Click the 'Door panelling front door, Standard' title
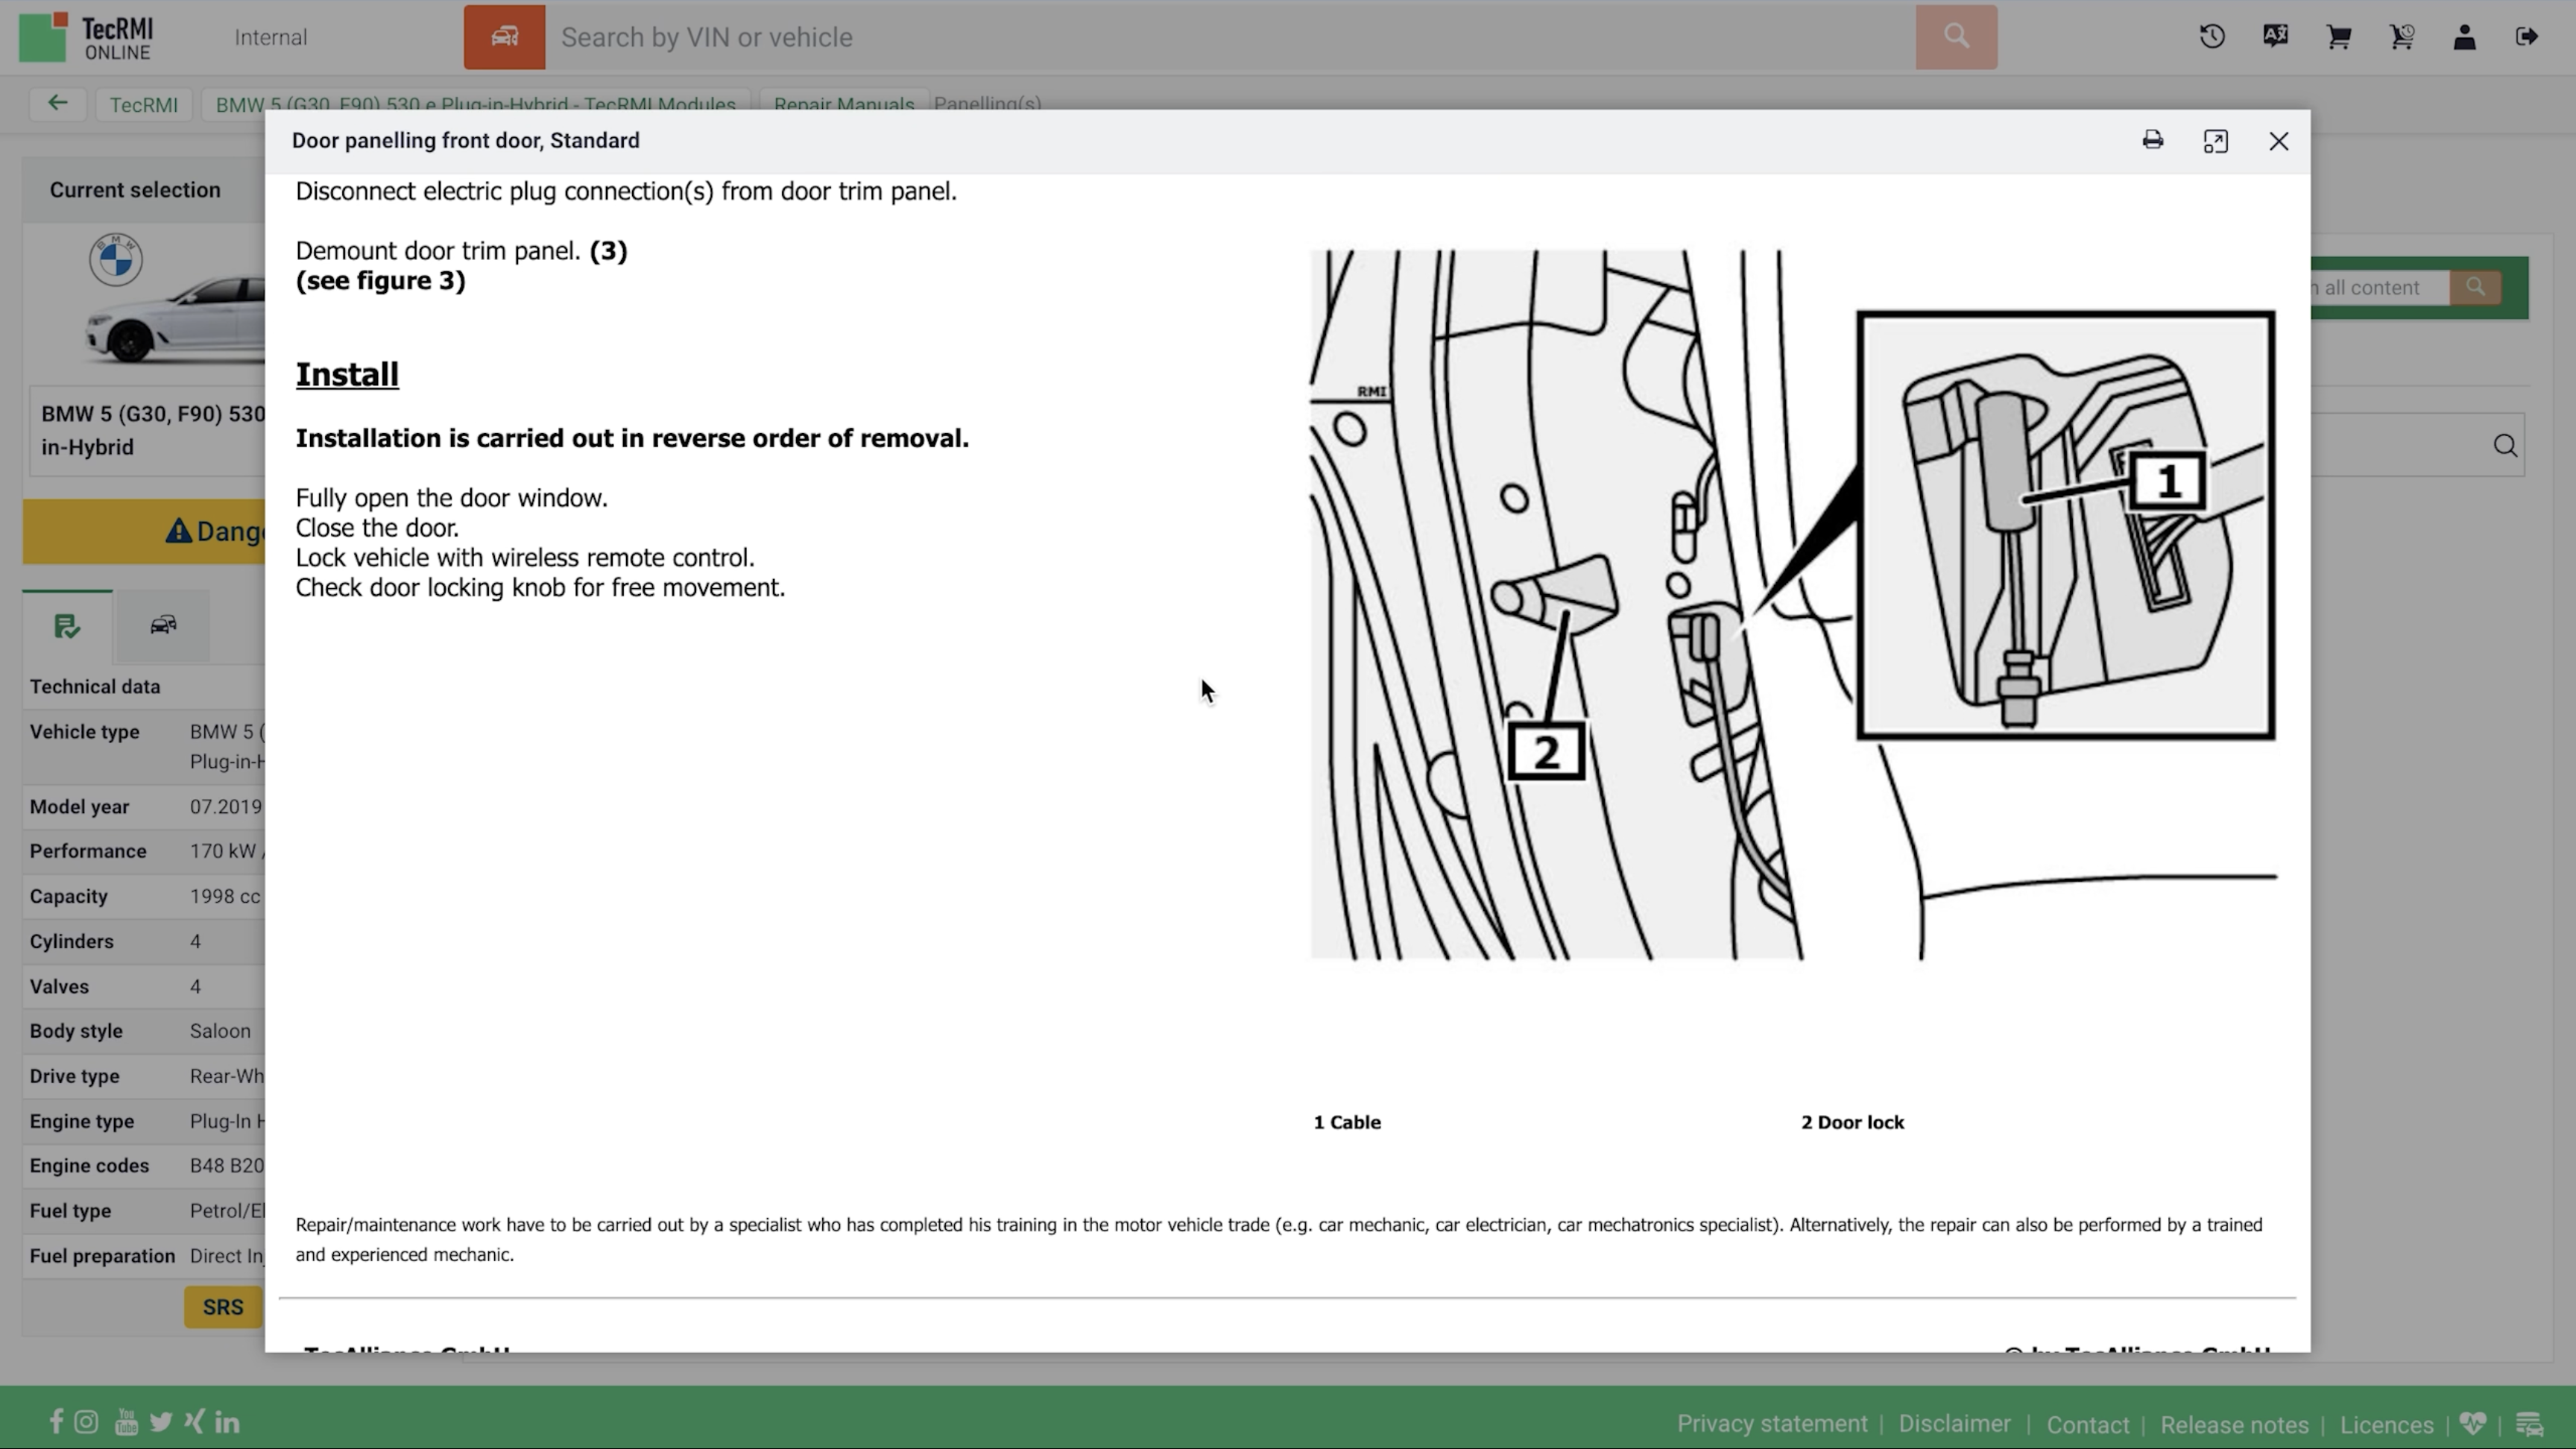This screenshot has height=1449, width=2576. (x=466, y=140)
